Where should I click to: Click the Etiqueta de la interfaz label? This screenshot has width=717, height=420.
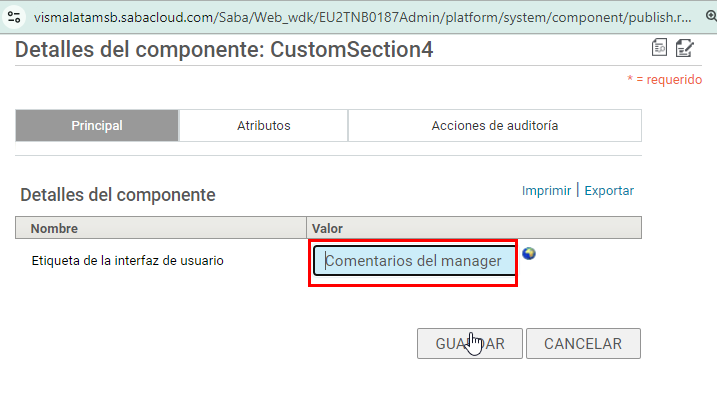[127, 261]
